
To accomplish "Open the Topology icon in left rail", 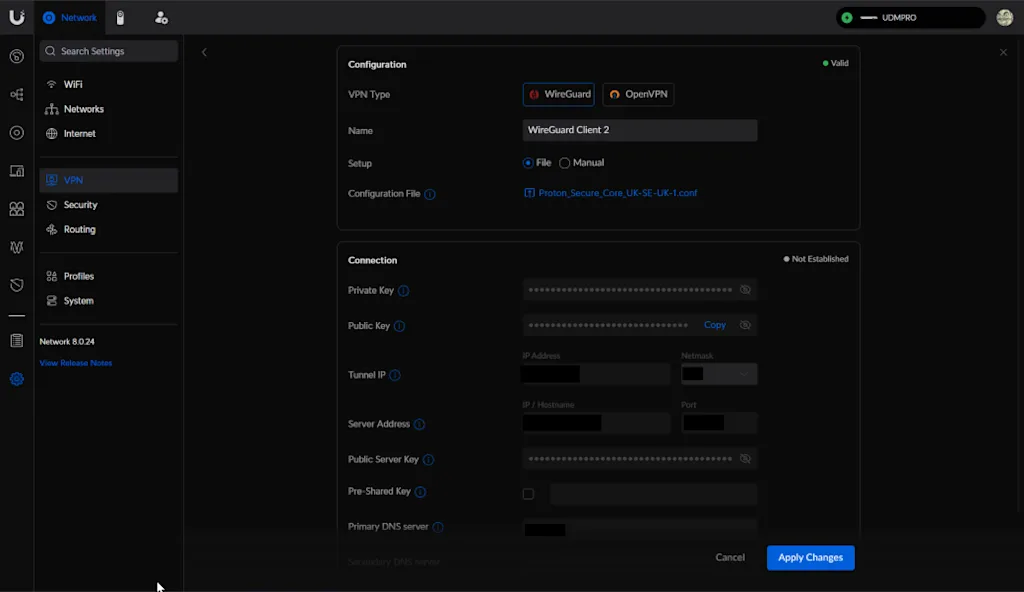I will (x=17, y=95).
